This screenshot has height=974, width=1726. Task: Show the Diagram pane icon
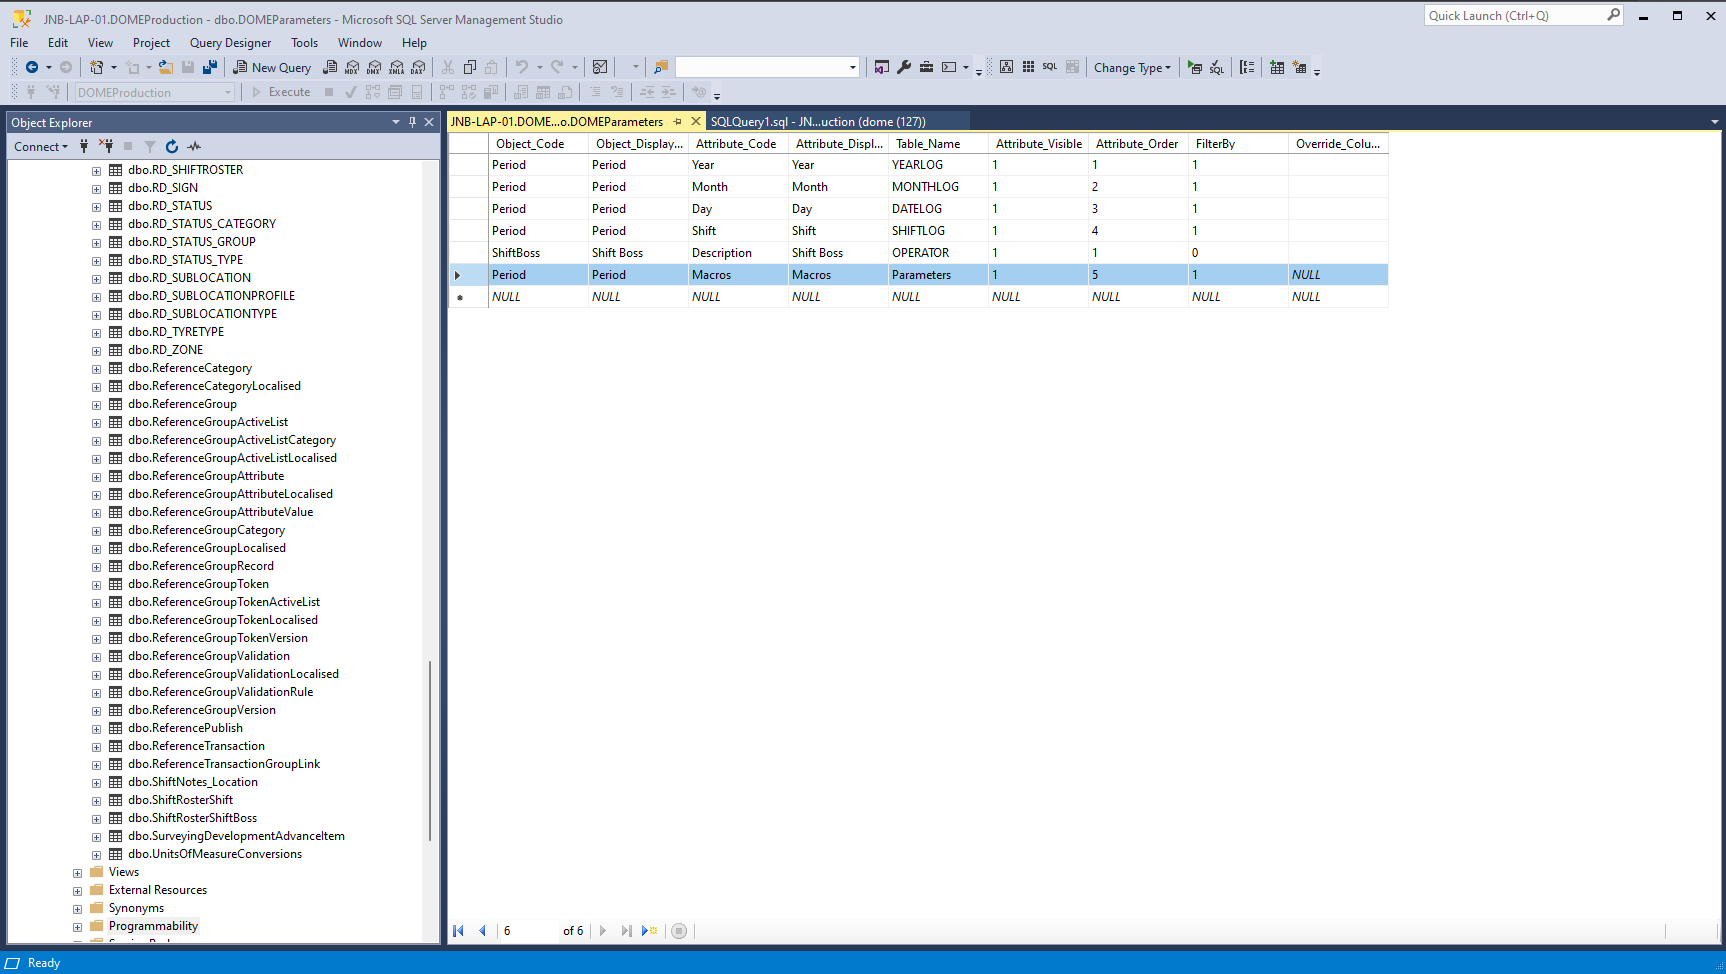(x=1006, y=67)
